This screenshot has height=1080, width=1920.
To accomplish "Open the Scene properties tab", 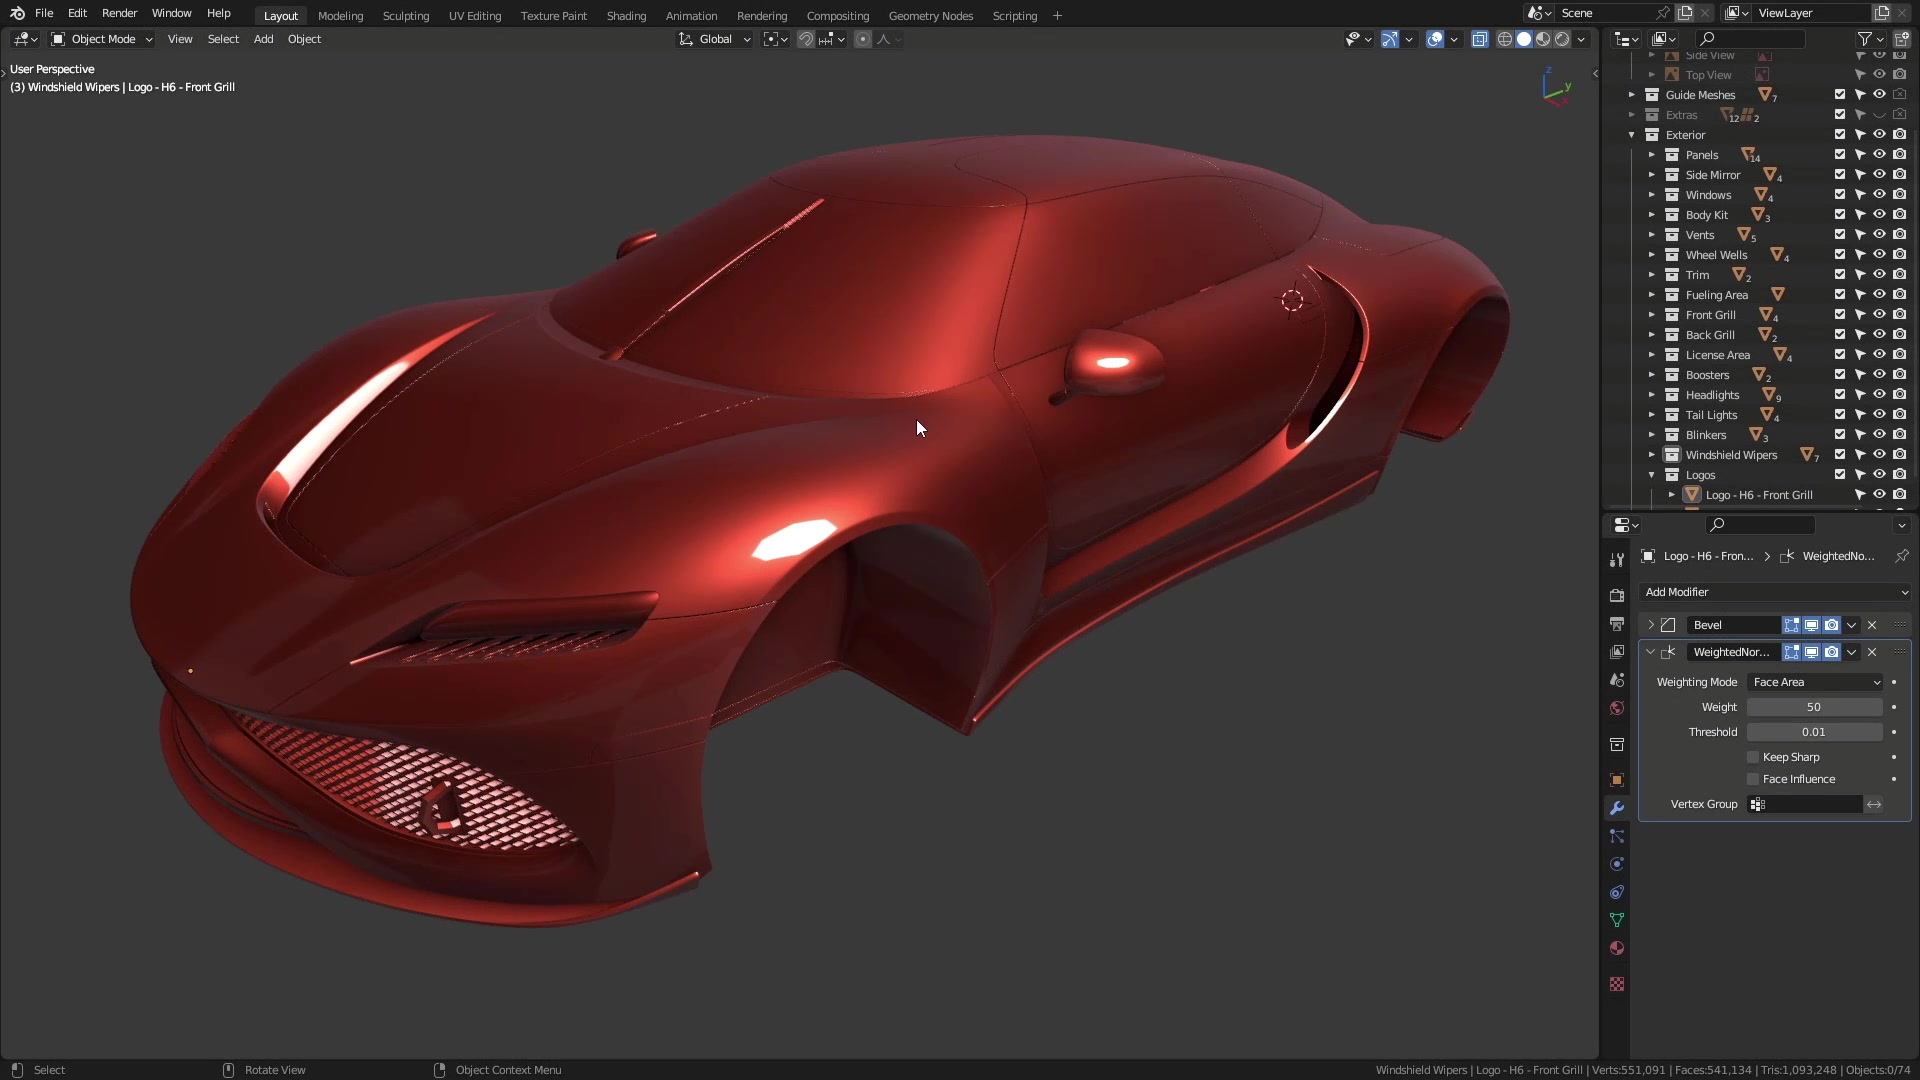I will point(1616,680).
